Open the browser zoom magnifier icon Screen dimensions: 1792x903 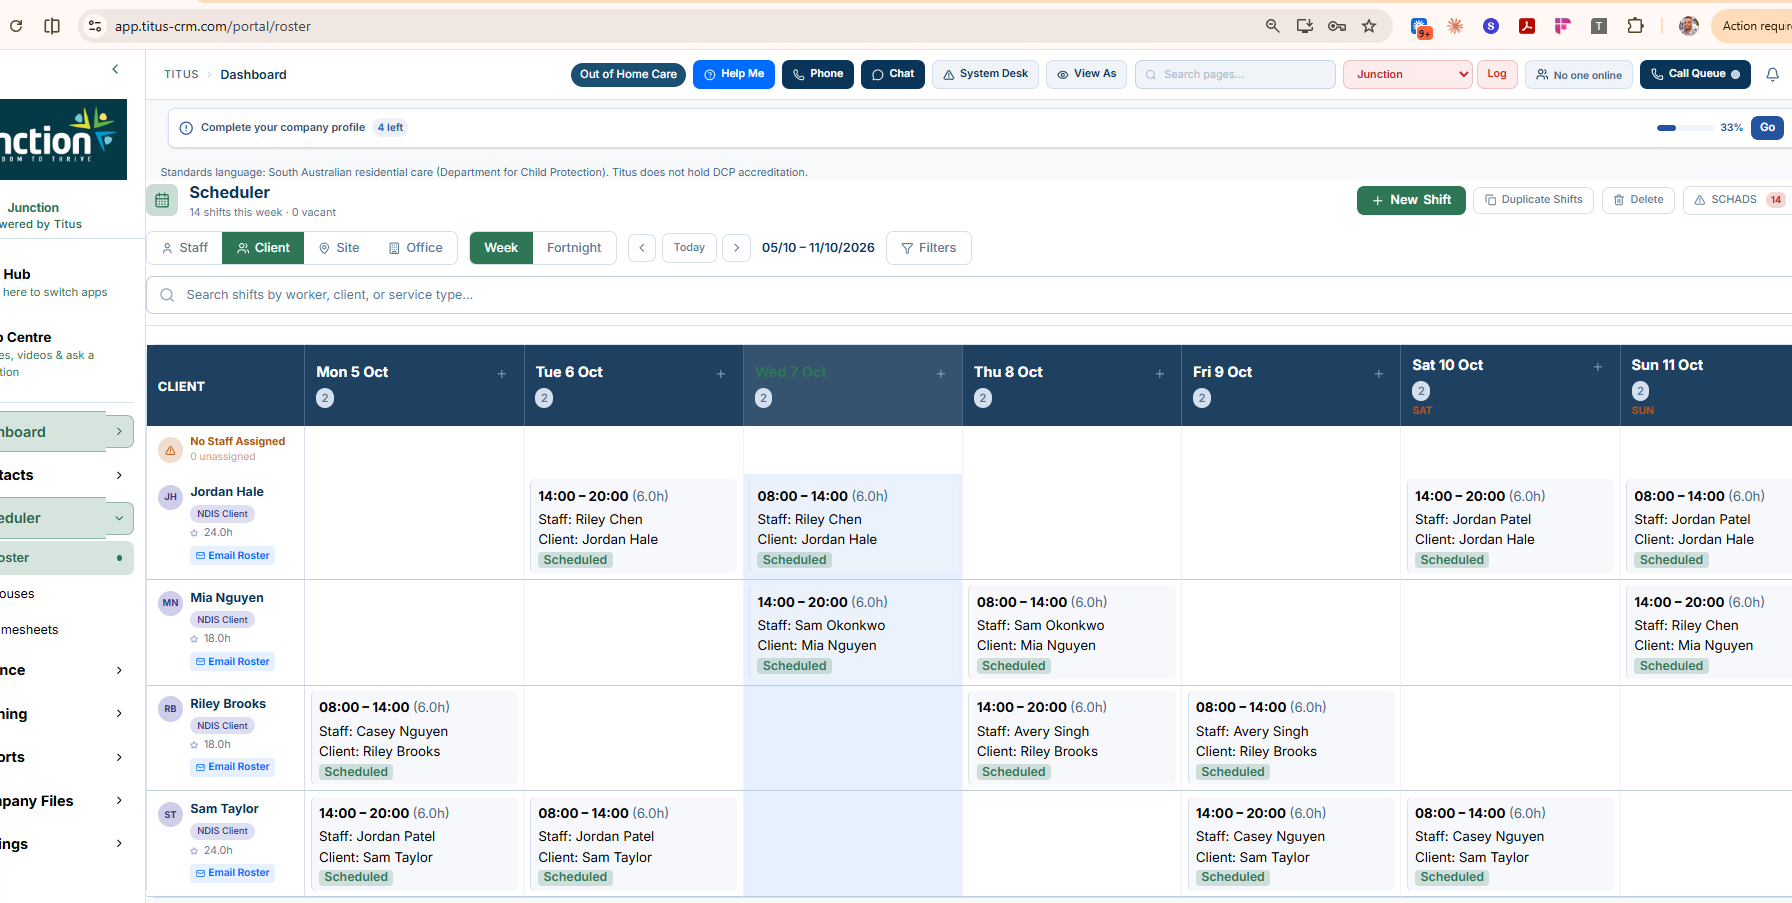pyautogui.click(x=1272, y=26)
